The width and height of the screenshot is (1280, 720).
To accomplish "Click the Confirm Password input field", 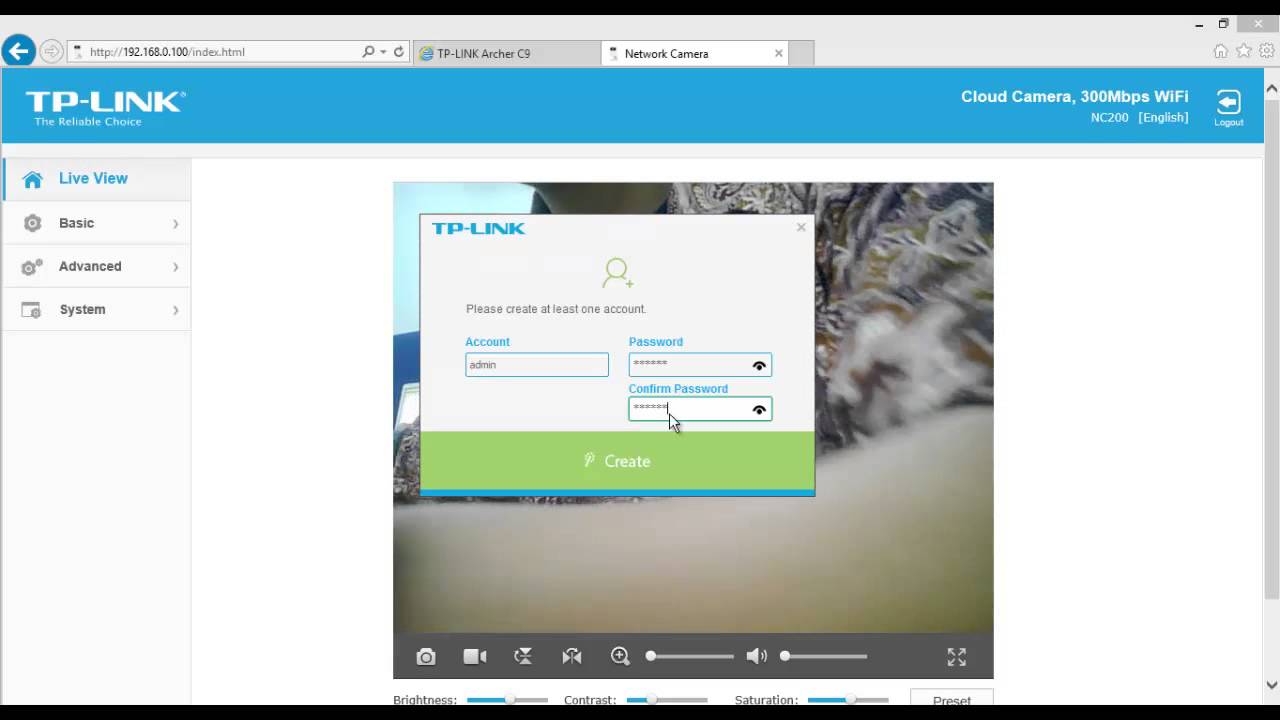I will coord(700,409).
